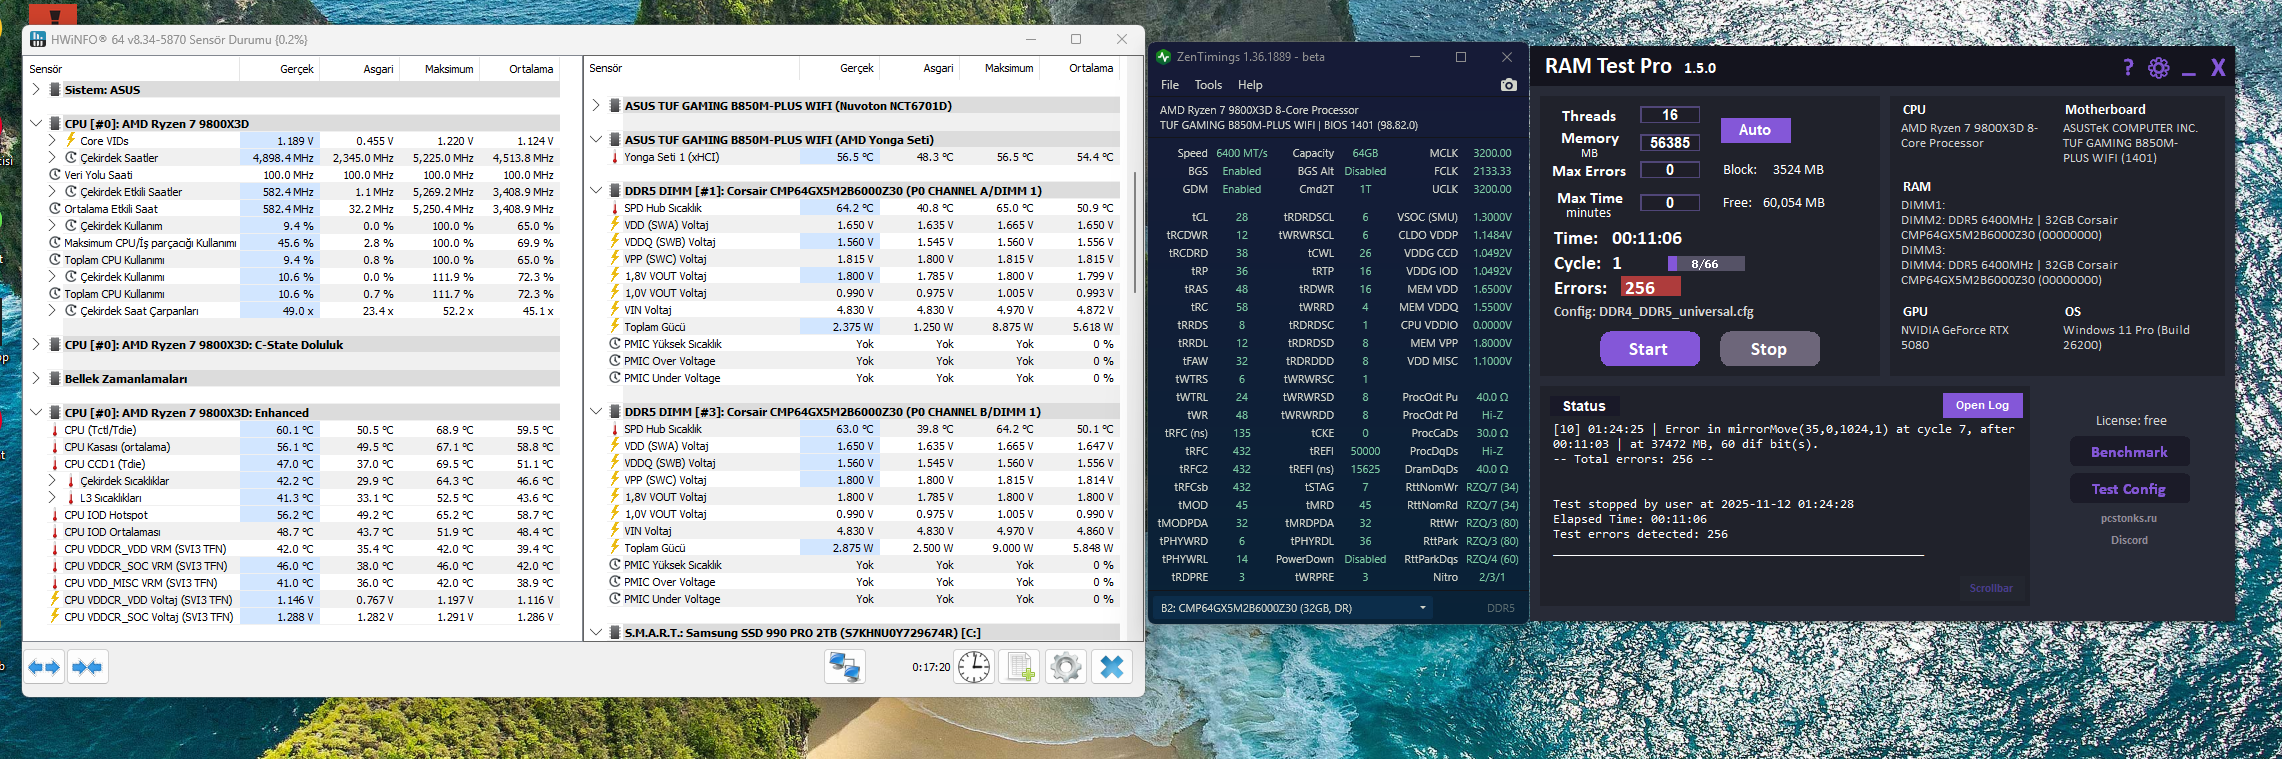Start the RAM test
2282x759 pixels.
(x=1649, y=349)
